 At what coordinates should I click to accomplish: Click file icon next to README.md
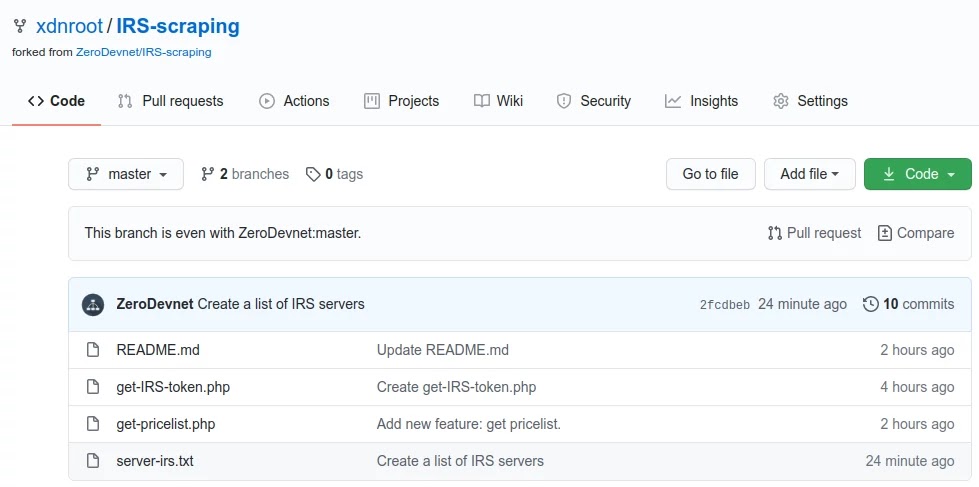click(93, 350)
